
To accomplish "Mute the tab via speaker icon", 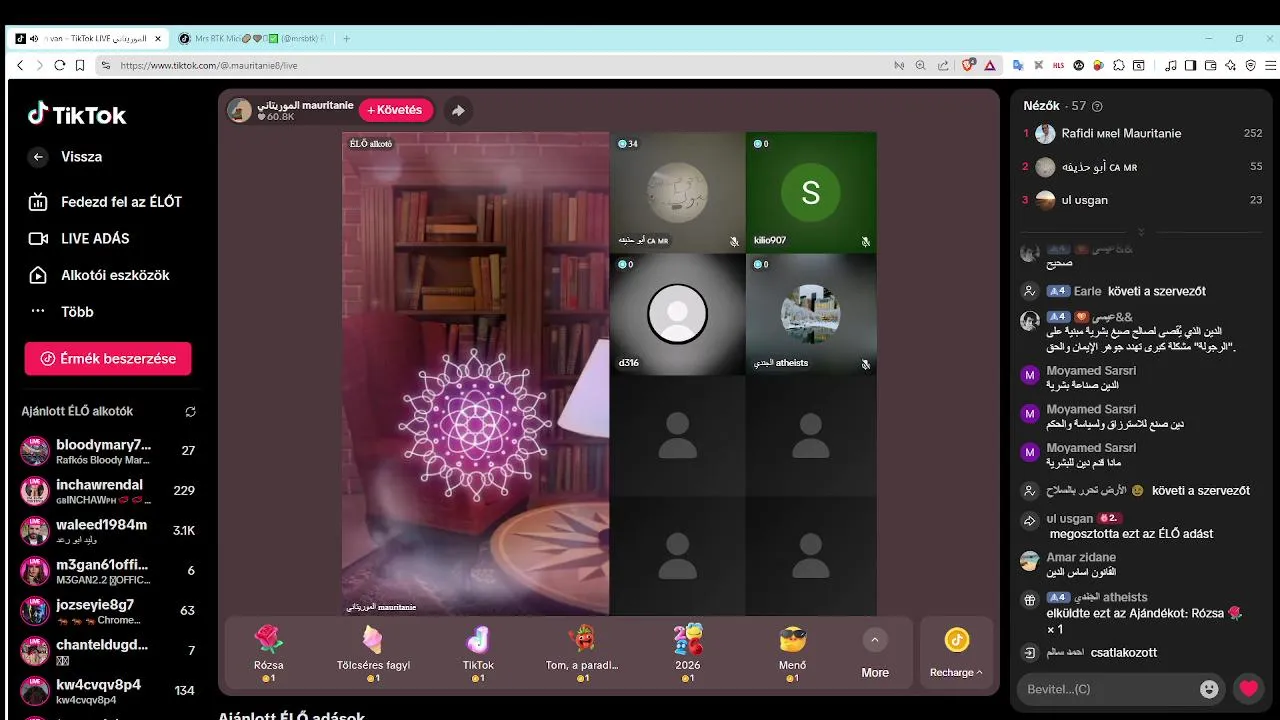I will point(34,38).
